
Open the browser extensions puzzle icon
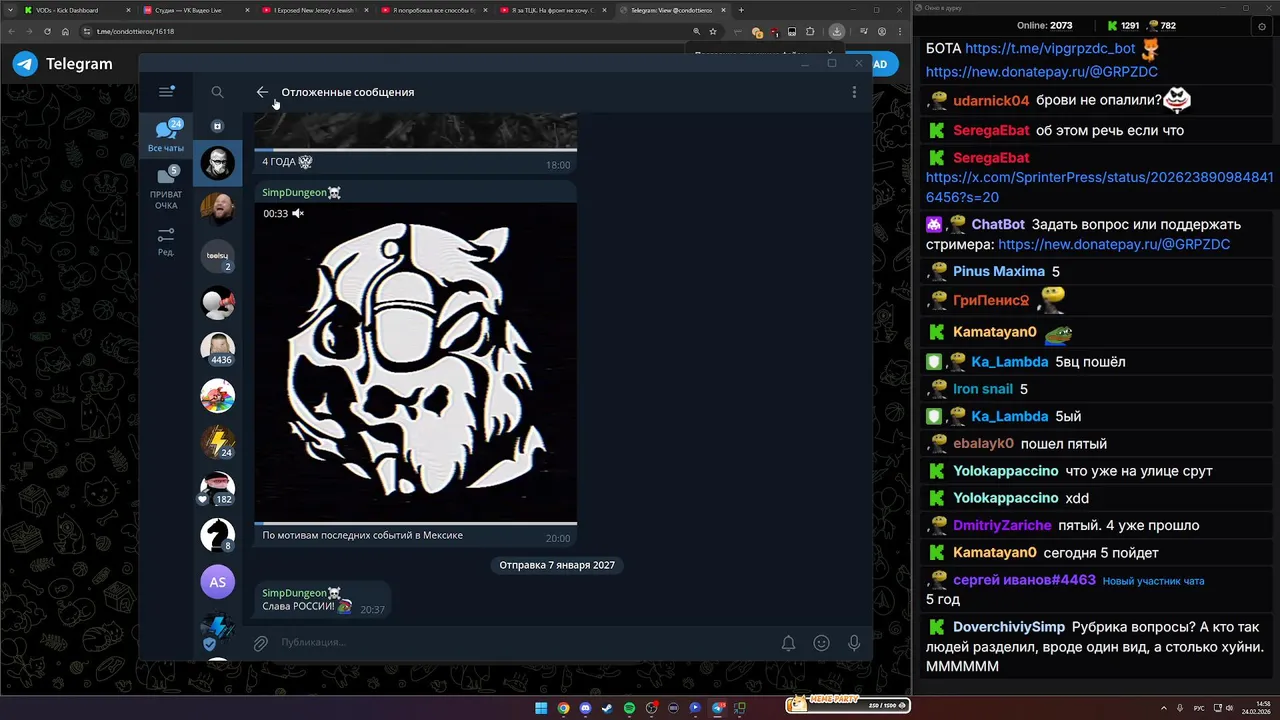coord(810,31)
